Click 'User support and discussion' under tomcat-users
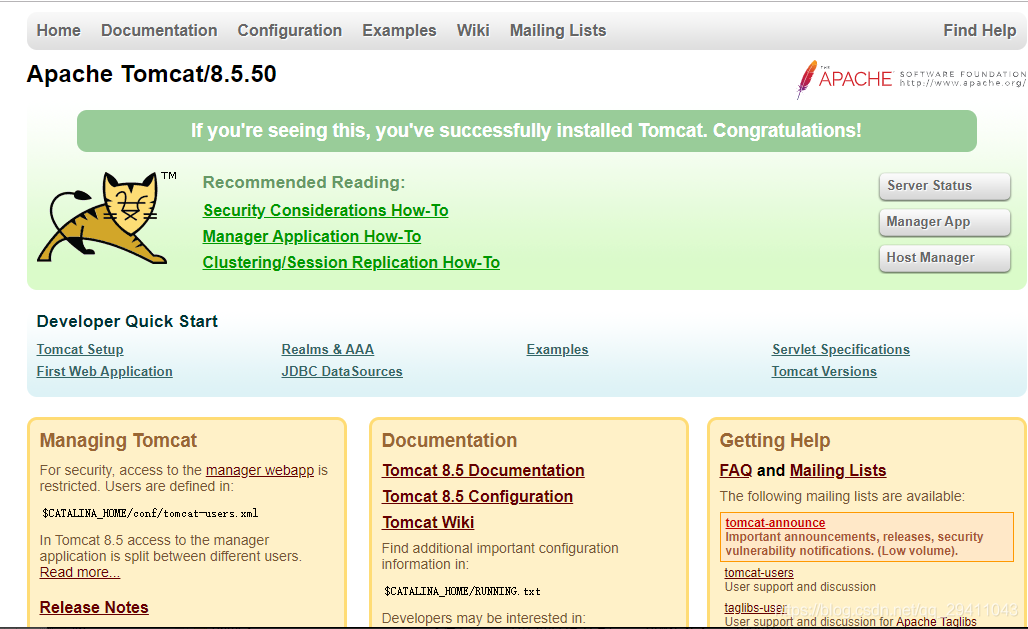 (800, 587)
